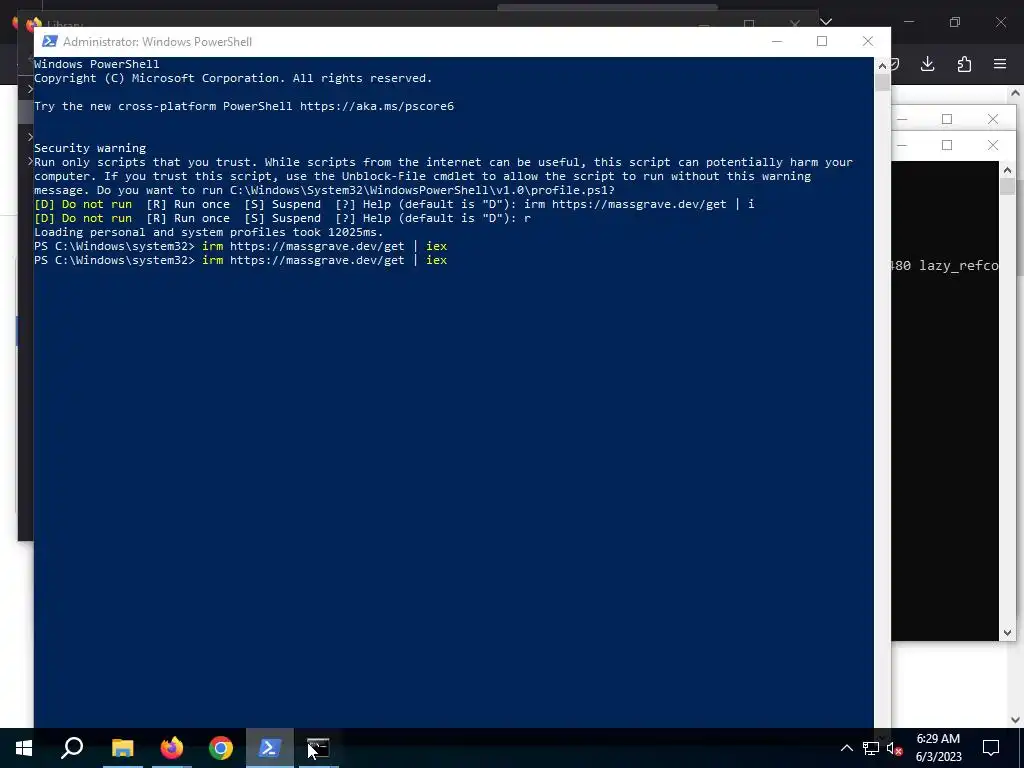The height and width of the screenshot is (768, 1024).
Task: Click the 'Security warning' heading text
Action: (x=90, y=148)
